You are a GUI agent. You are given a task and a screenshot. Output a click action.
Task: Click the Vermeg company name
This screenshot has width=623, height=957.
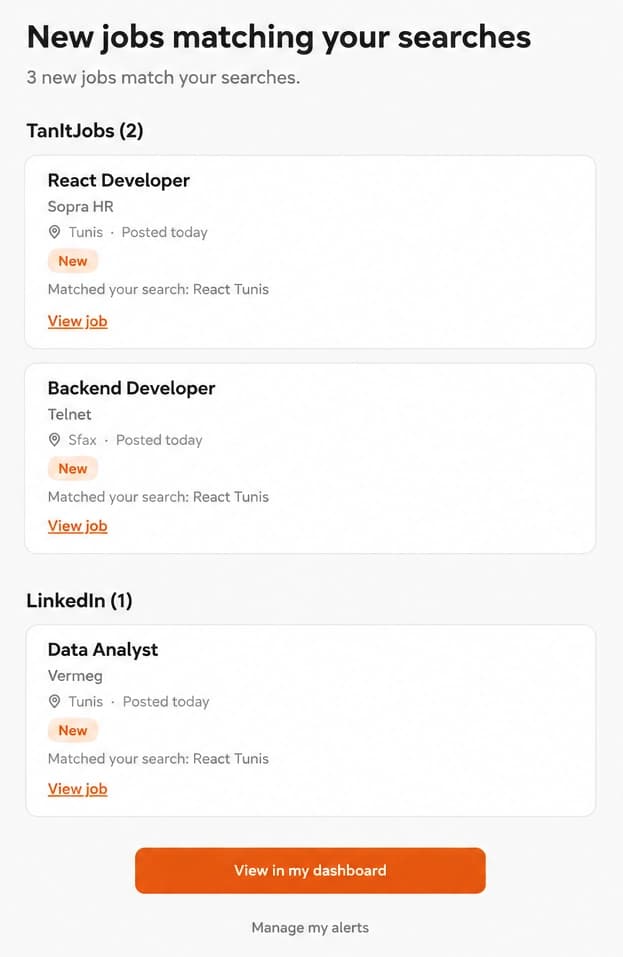coord(75,676)
